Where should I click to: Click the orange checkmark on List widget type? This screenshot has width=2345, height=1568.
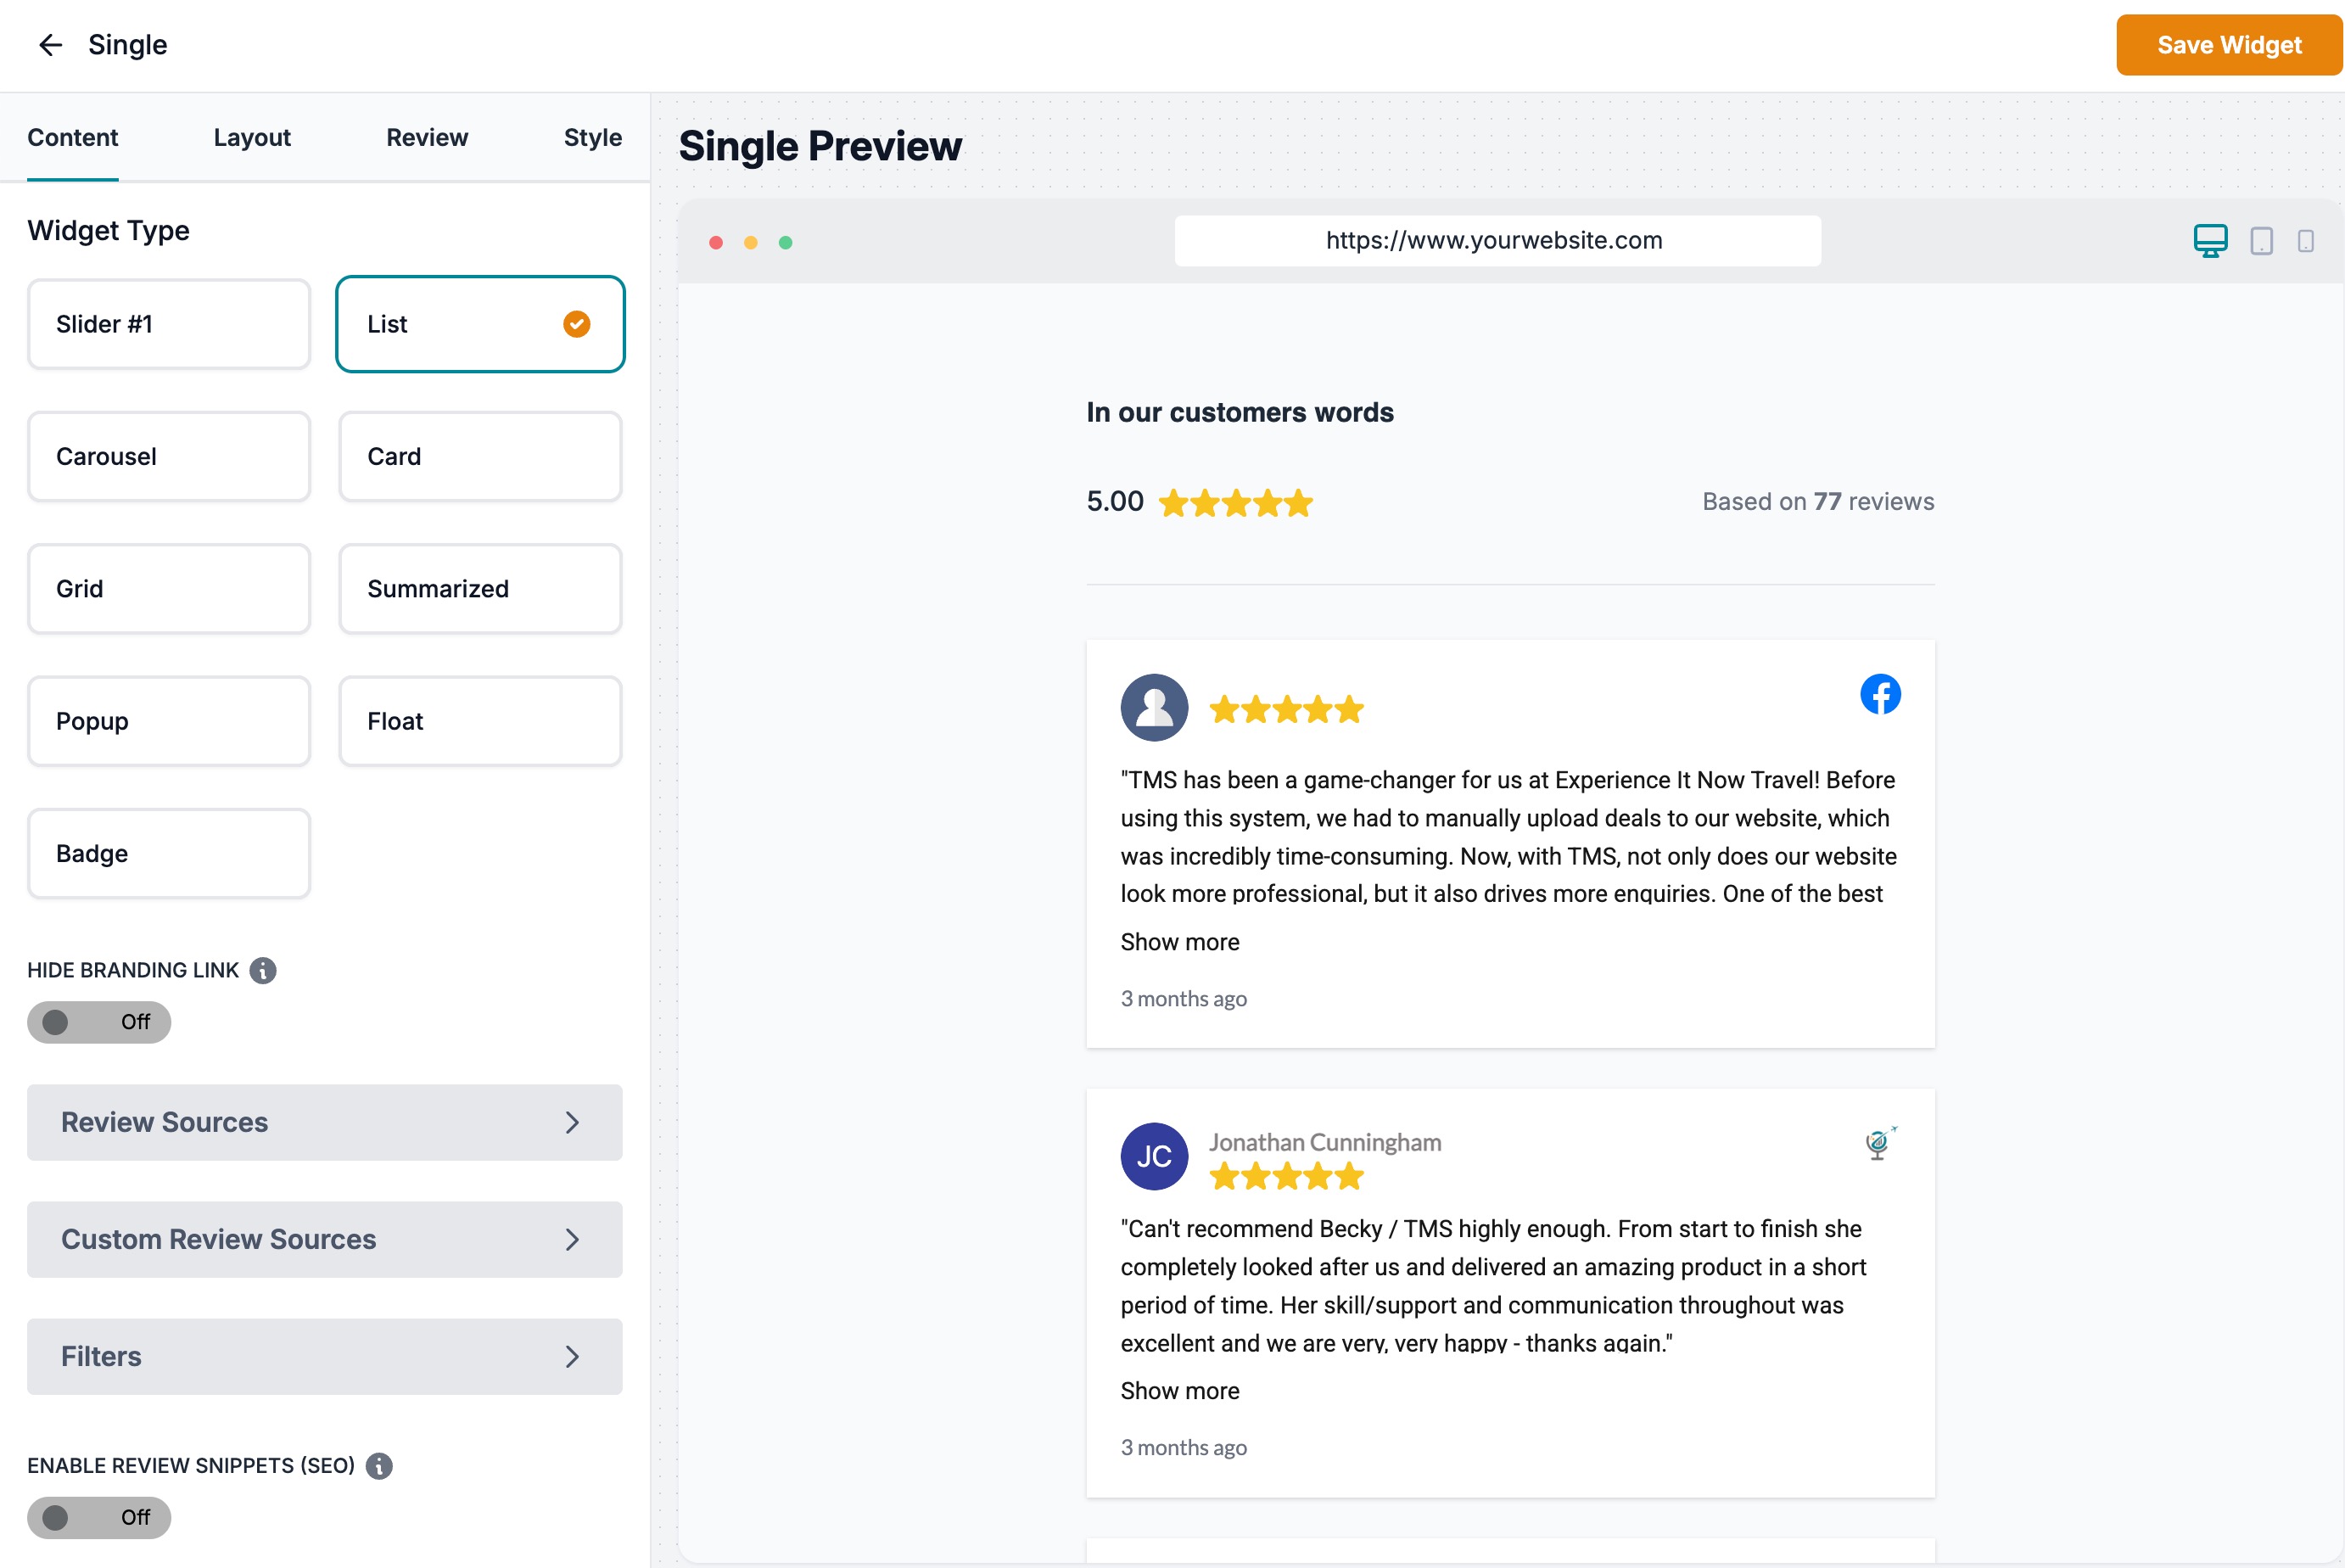pos(576,324)
